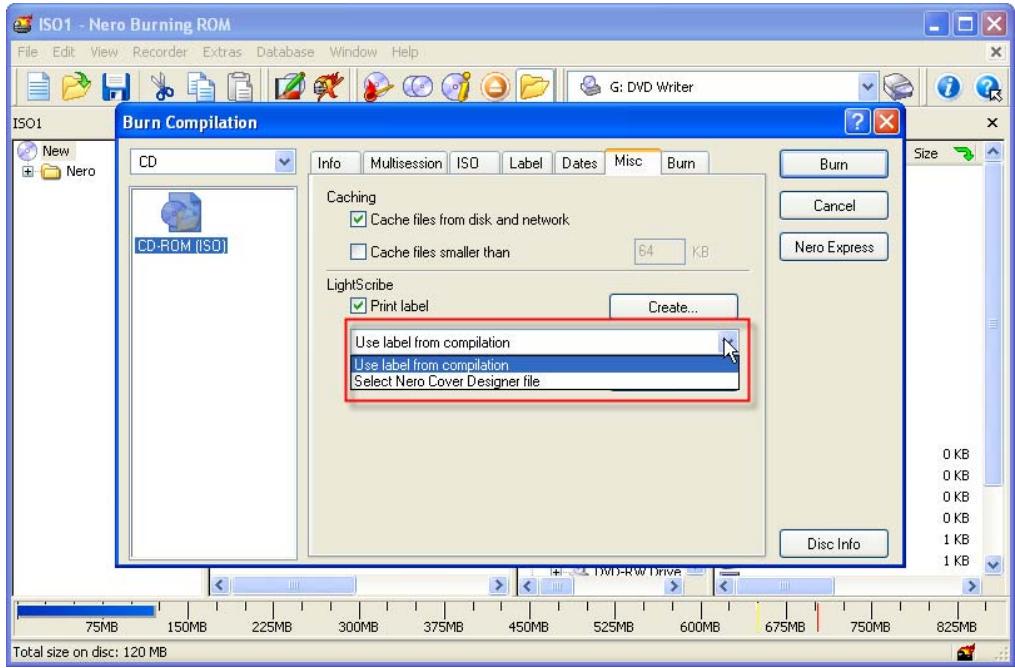Click the Copy icon in toolbar

pyautogui.click(x=201, y=87)
